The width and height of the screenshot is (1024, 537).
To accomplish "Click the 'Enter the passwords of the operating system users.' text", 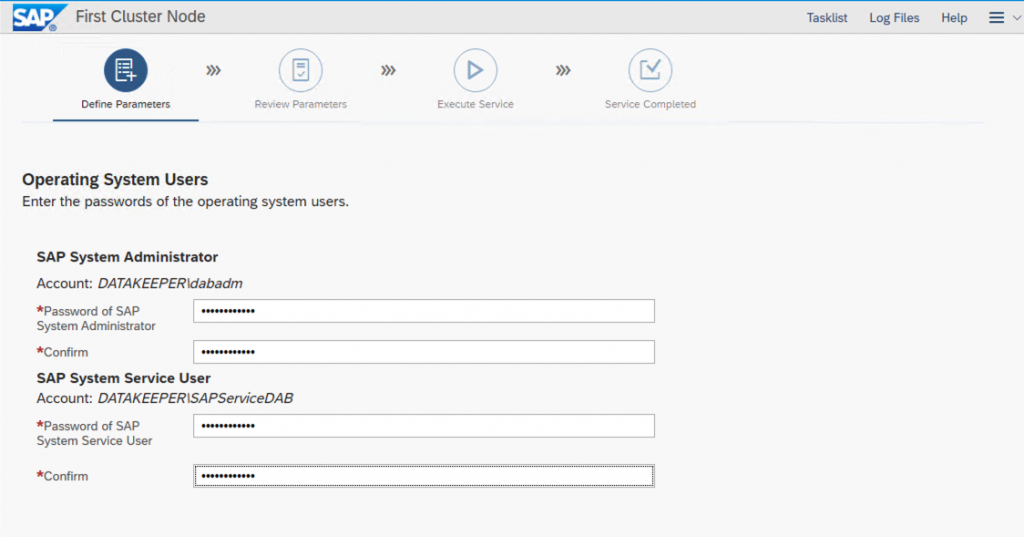I will coord(185,201).
